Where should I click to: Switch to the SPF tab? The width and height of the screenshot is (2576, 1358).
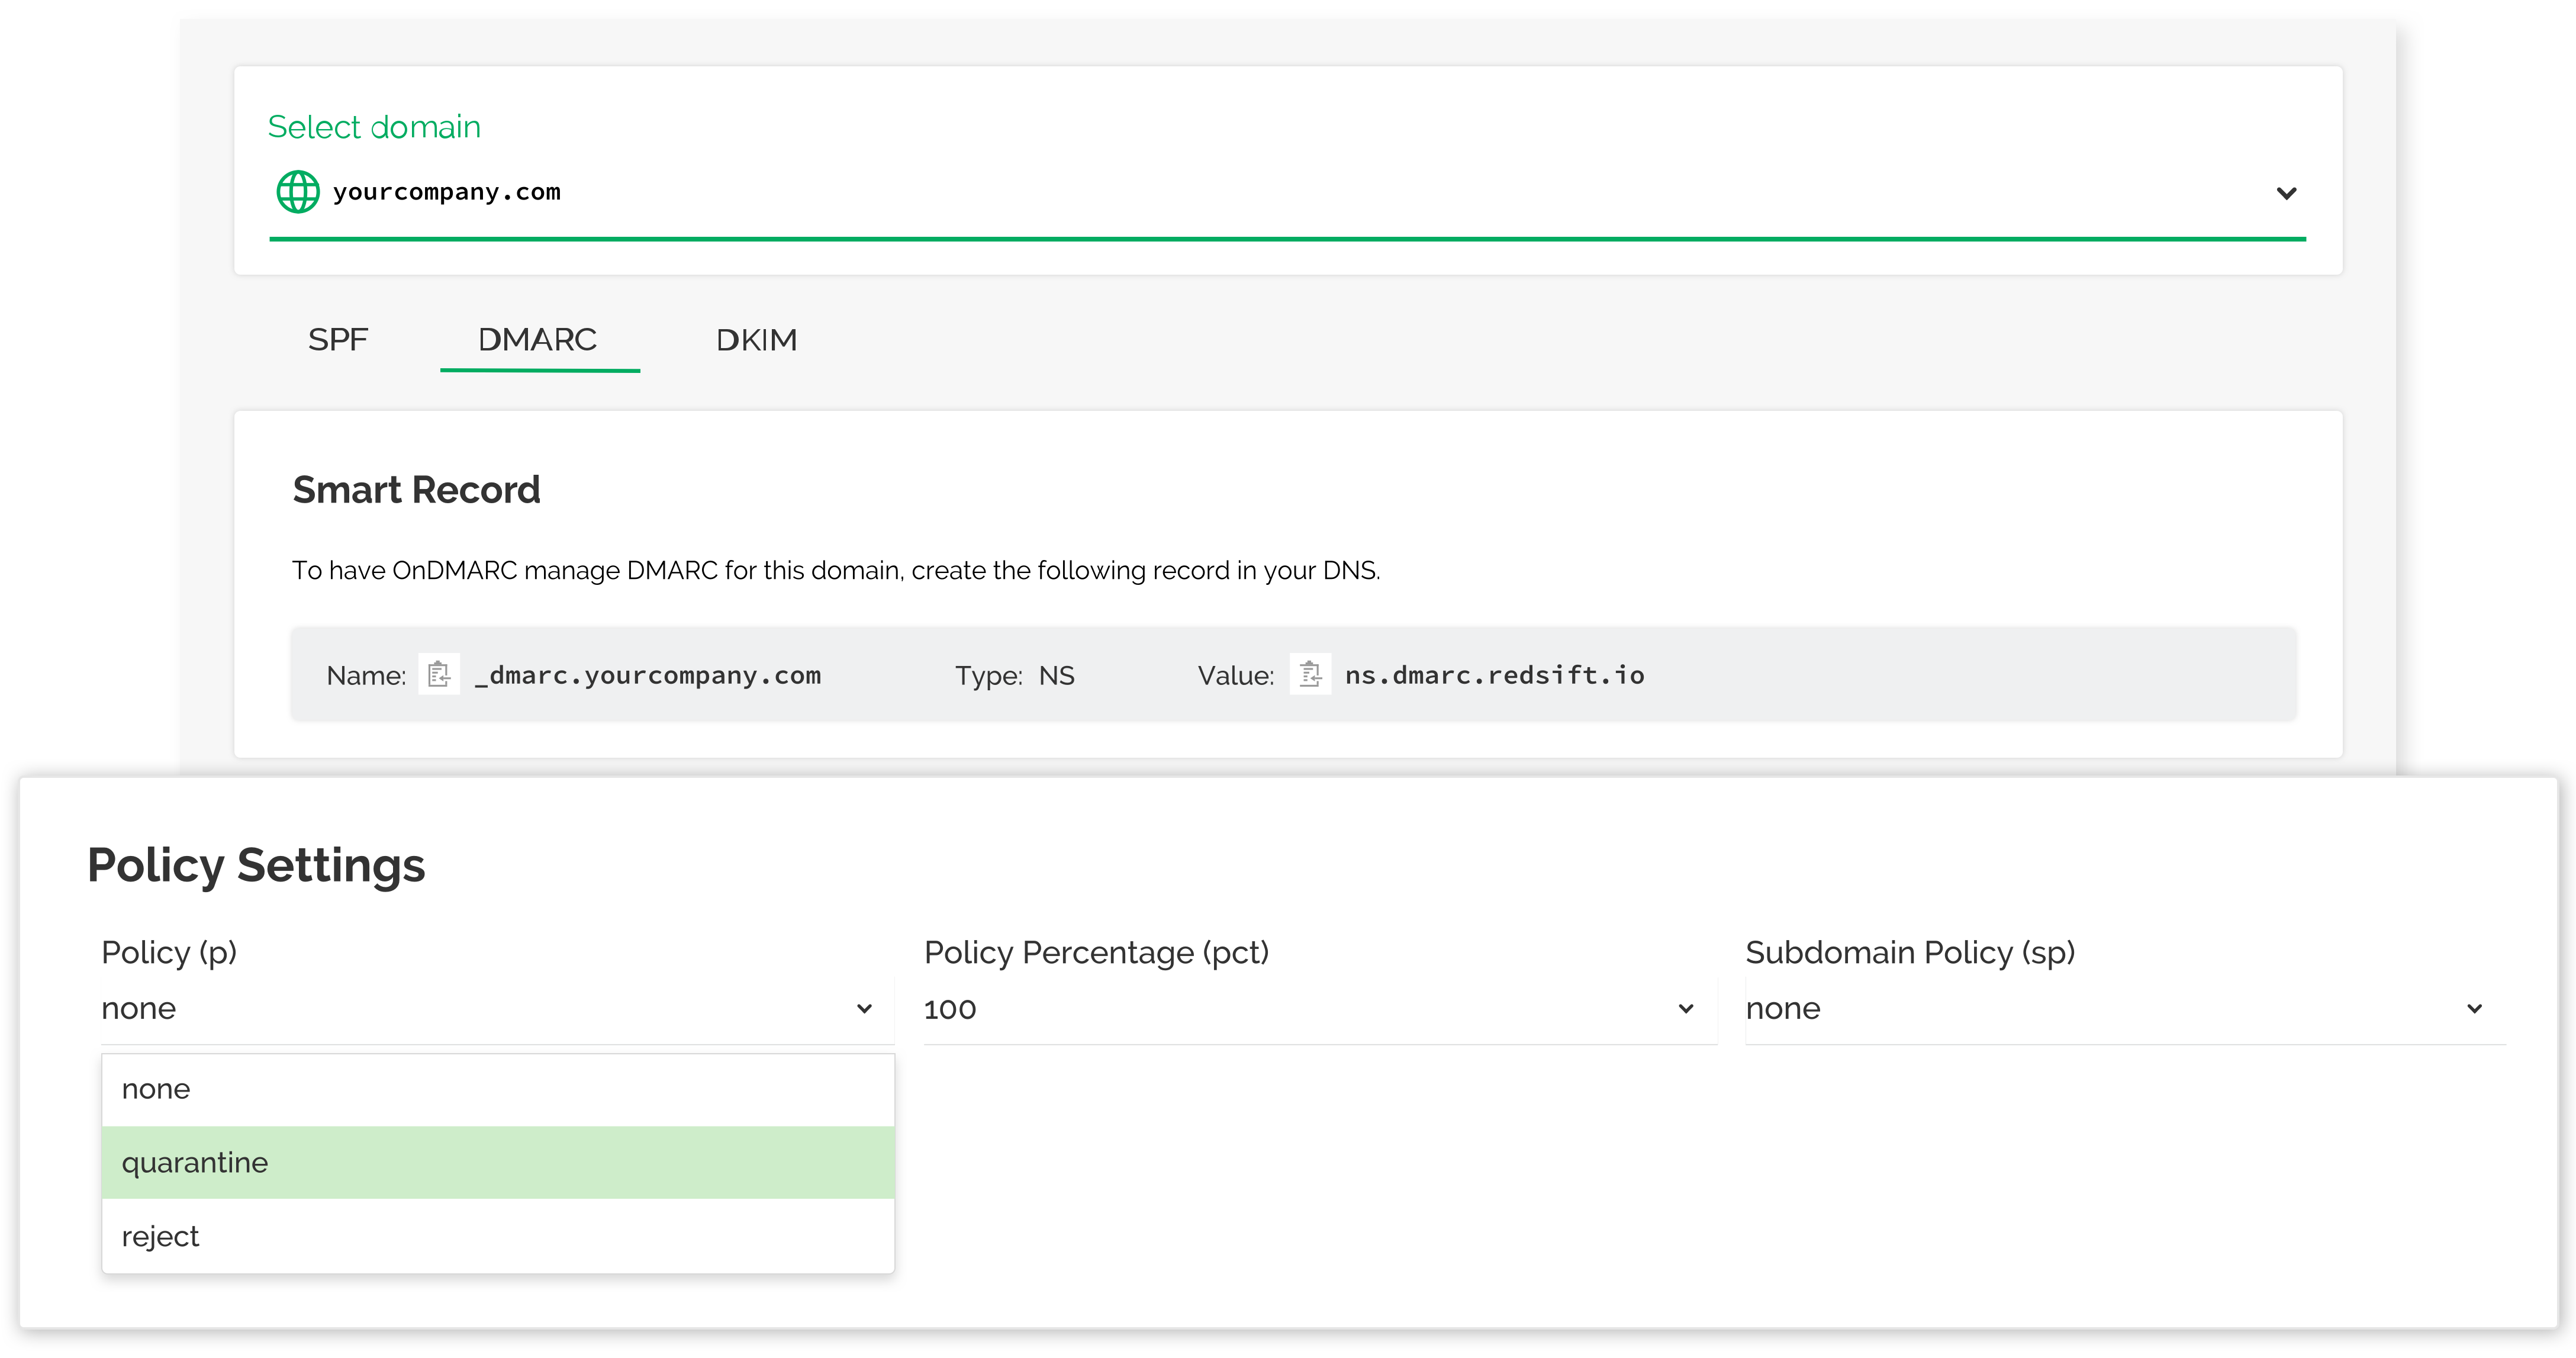pyautogui.click(x=338, y=340)
